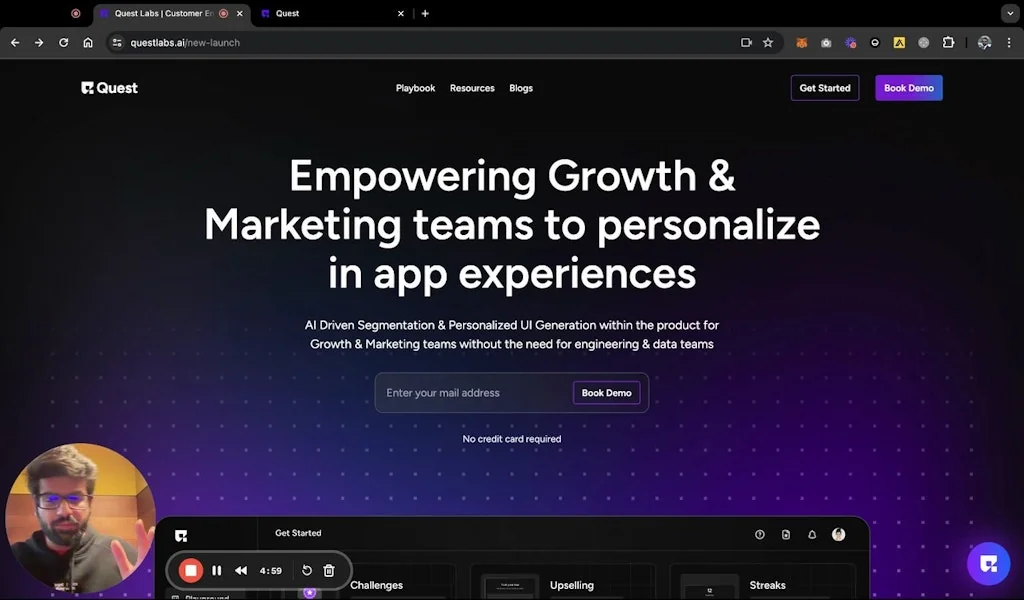Open the help icon in the embedded dashboard
Screen dimensions: 1024x600
(x=760, y=534)
